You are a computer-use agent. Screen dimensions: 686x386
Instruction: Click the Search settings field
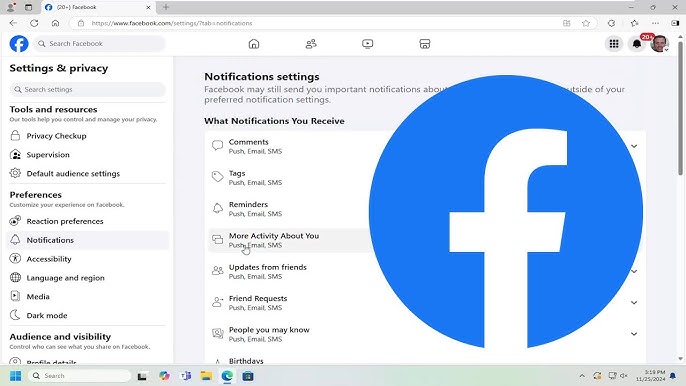(x=88, y=89)
